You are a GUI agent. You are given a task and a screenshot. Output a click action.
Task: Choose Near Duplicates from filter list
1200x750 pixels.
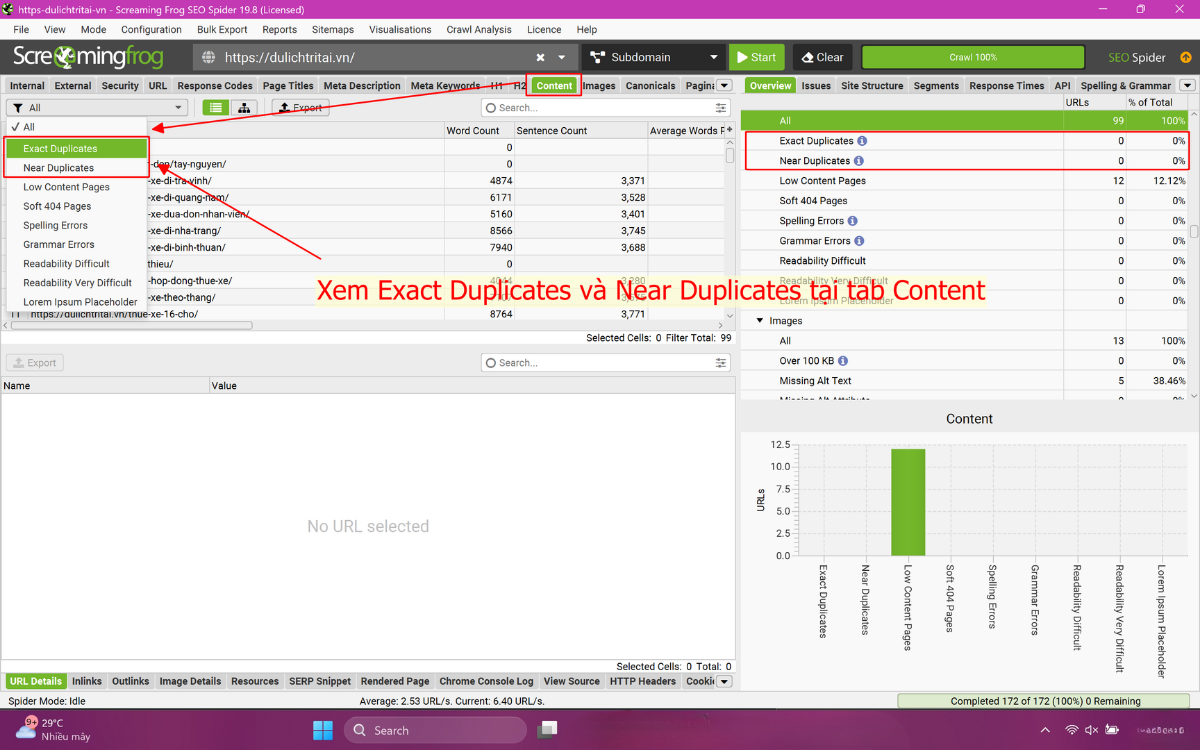[58, 168]
